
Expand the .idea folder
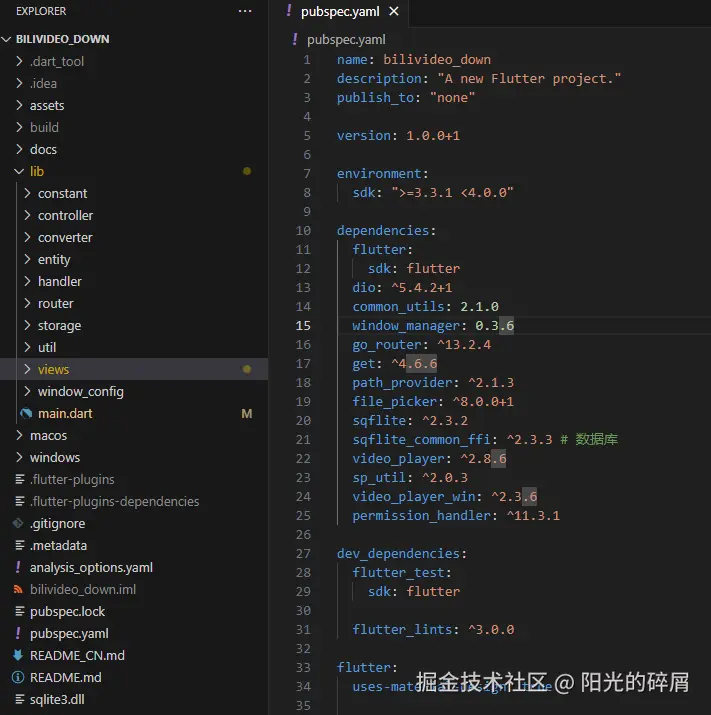click(x=43, y=83)
